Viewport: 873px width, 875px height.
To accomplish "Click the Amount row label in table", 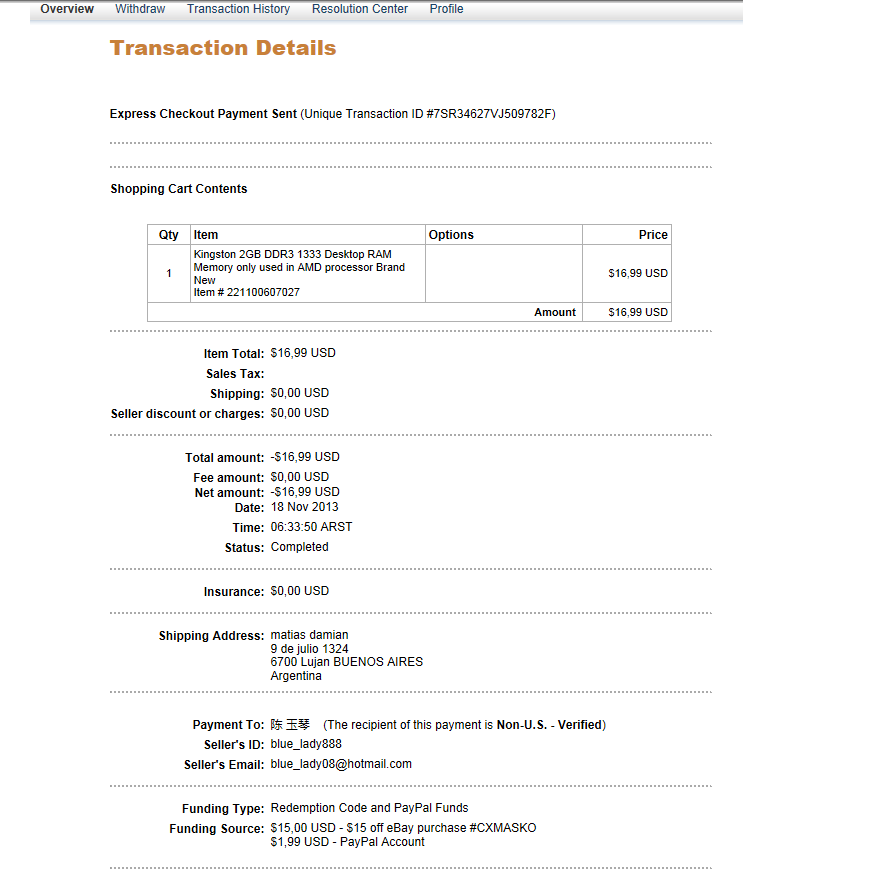I will point(555,312).
